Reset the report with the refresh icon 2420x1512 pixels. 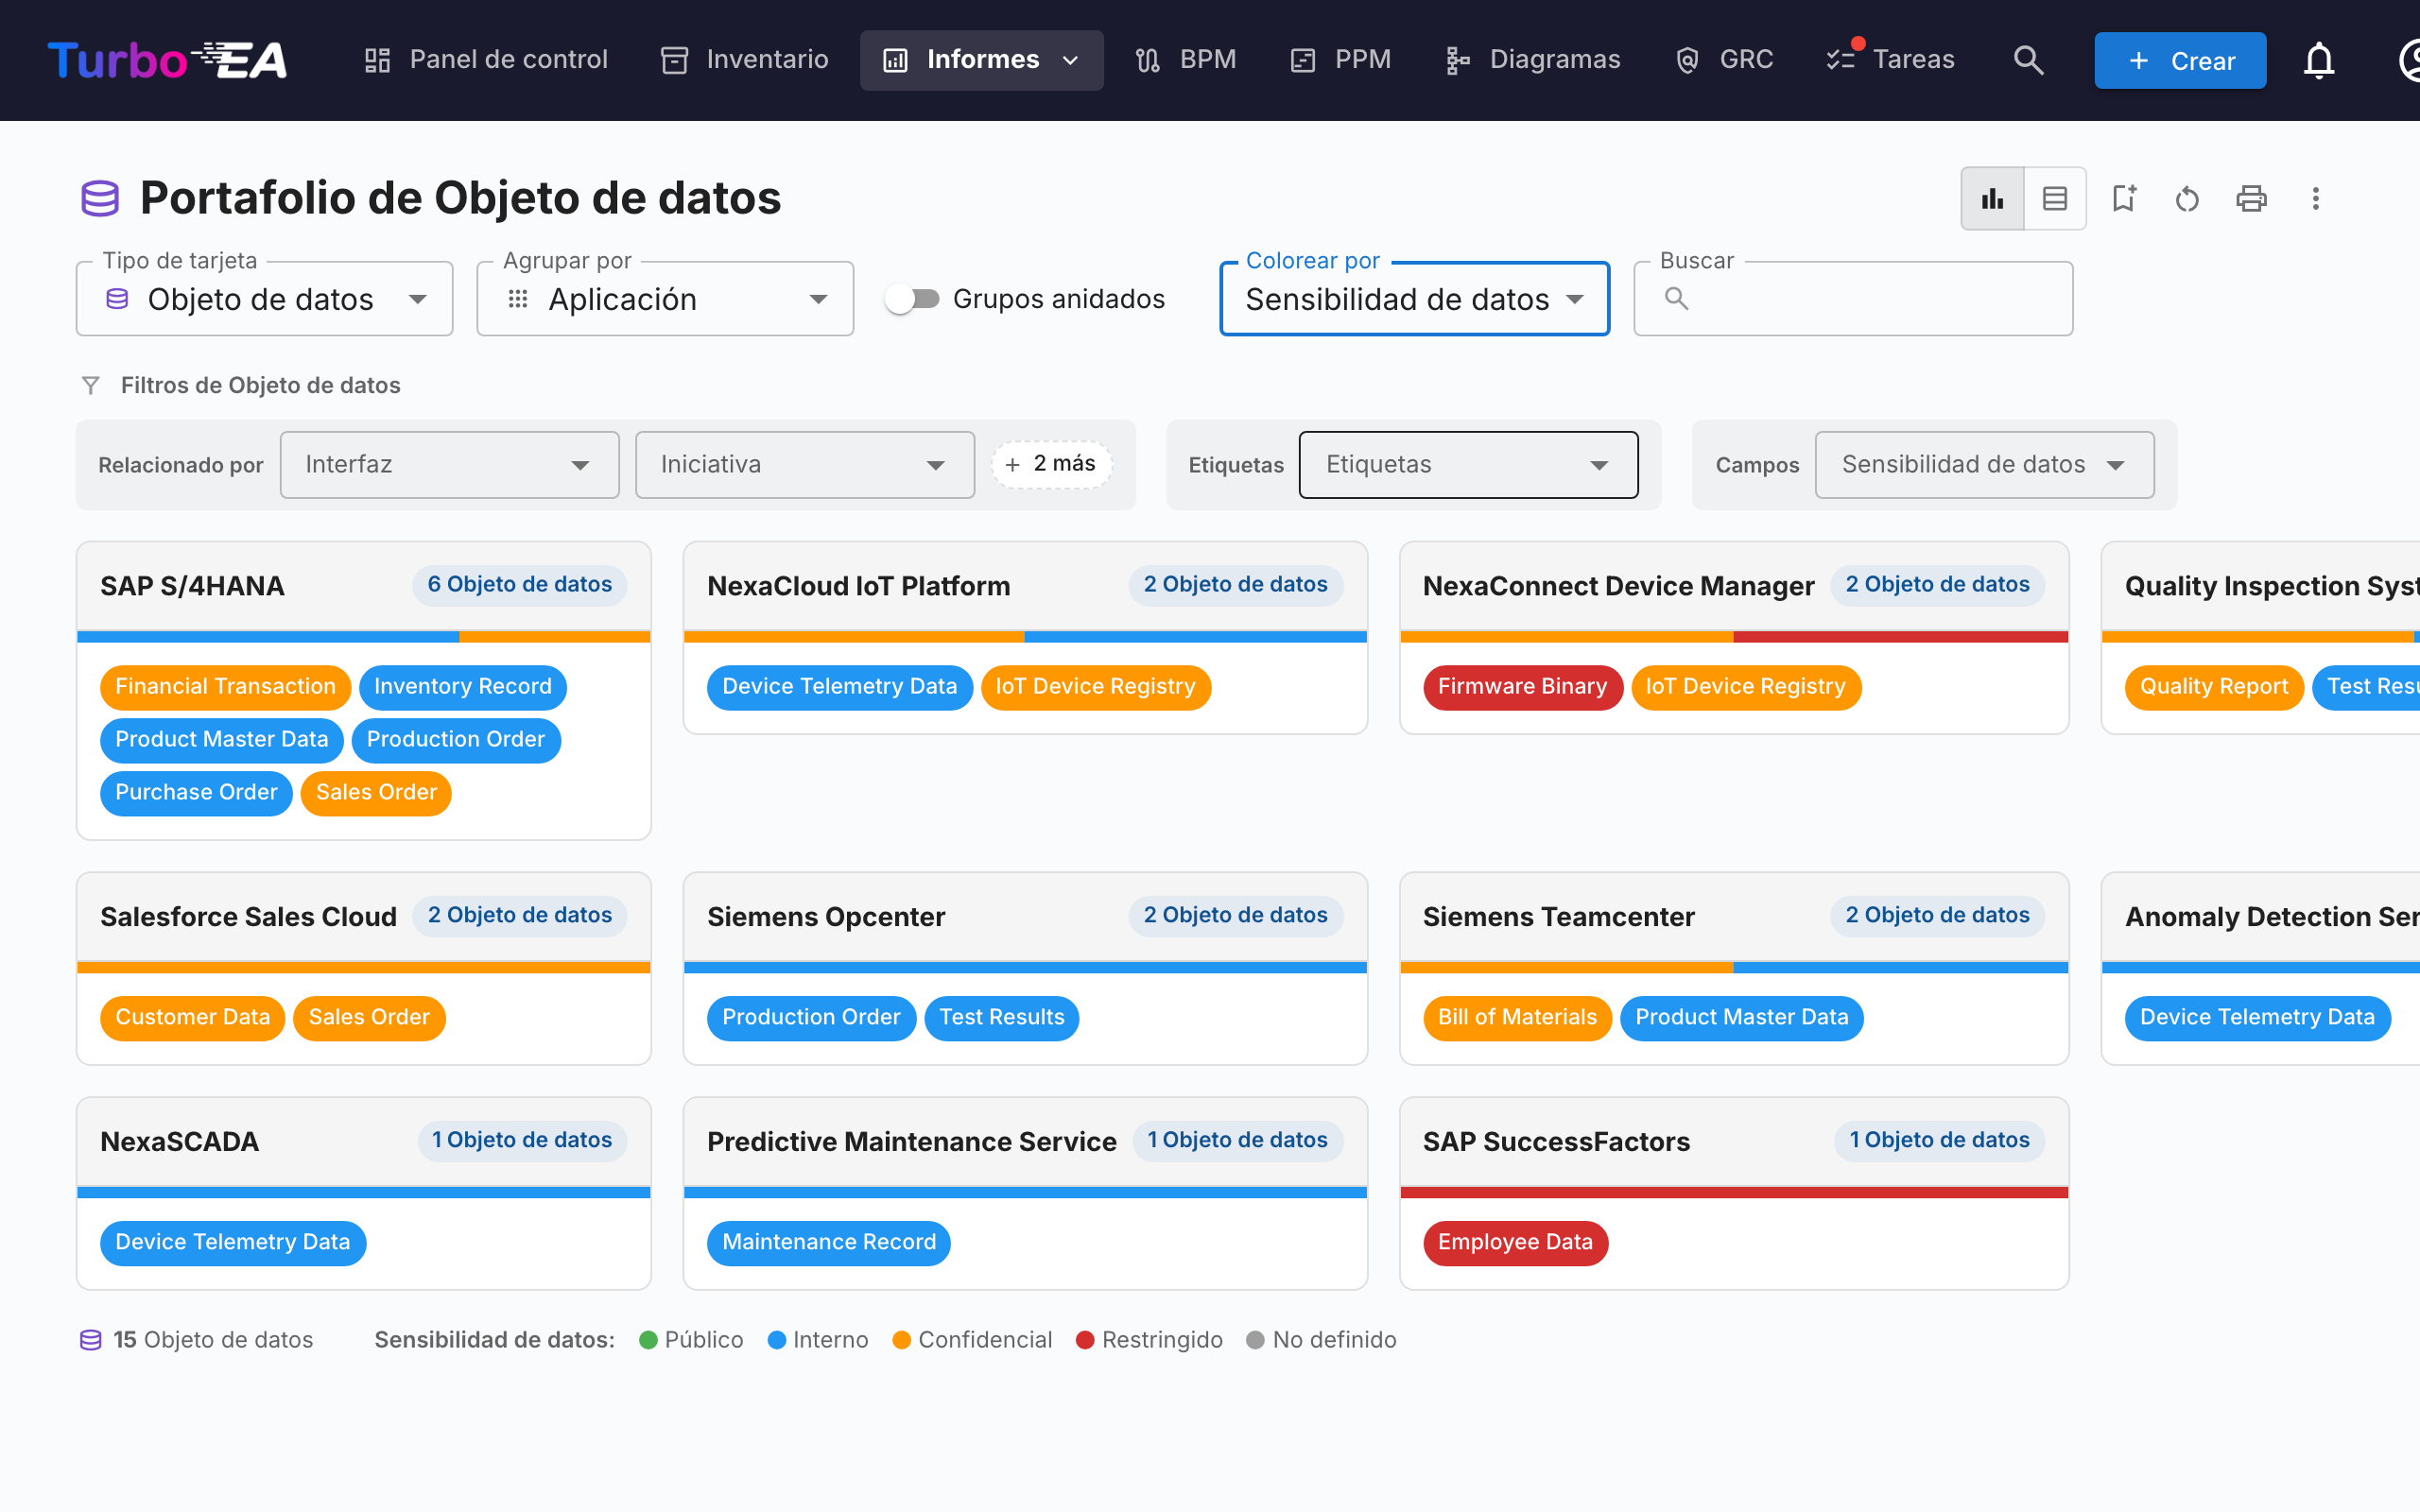(2187, 198)
